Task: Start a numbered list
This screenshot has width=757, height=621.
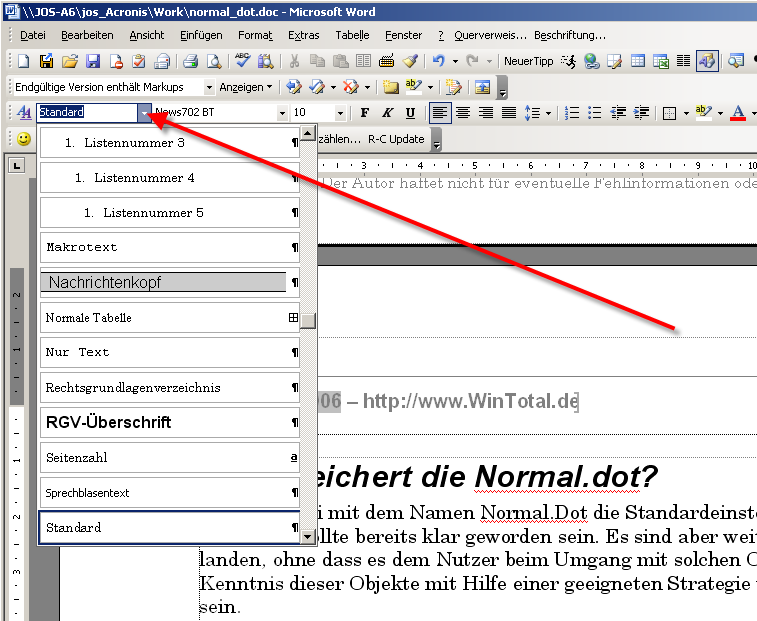Action: click(x=573, y=113)
